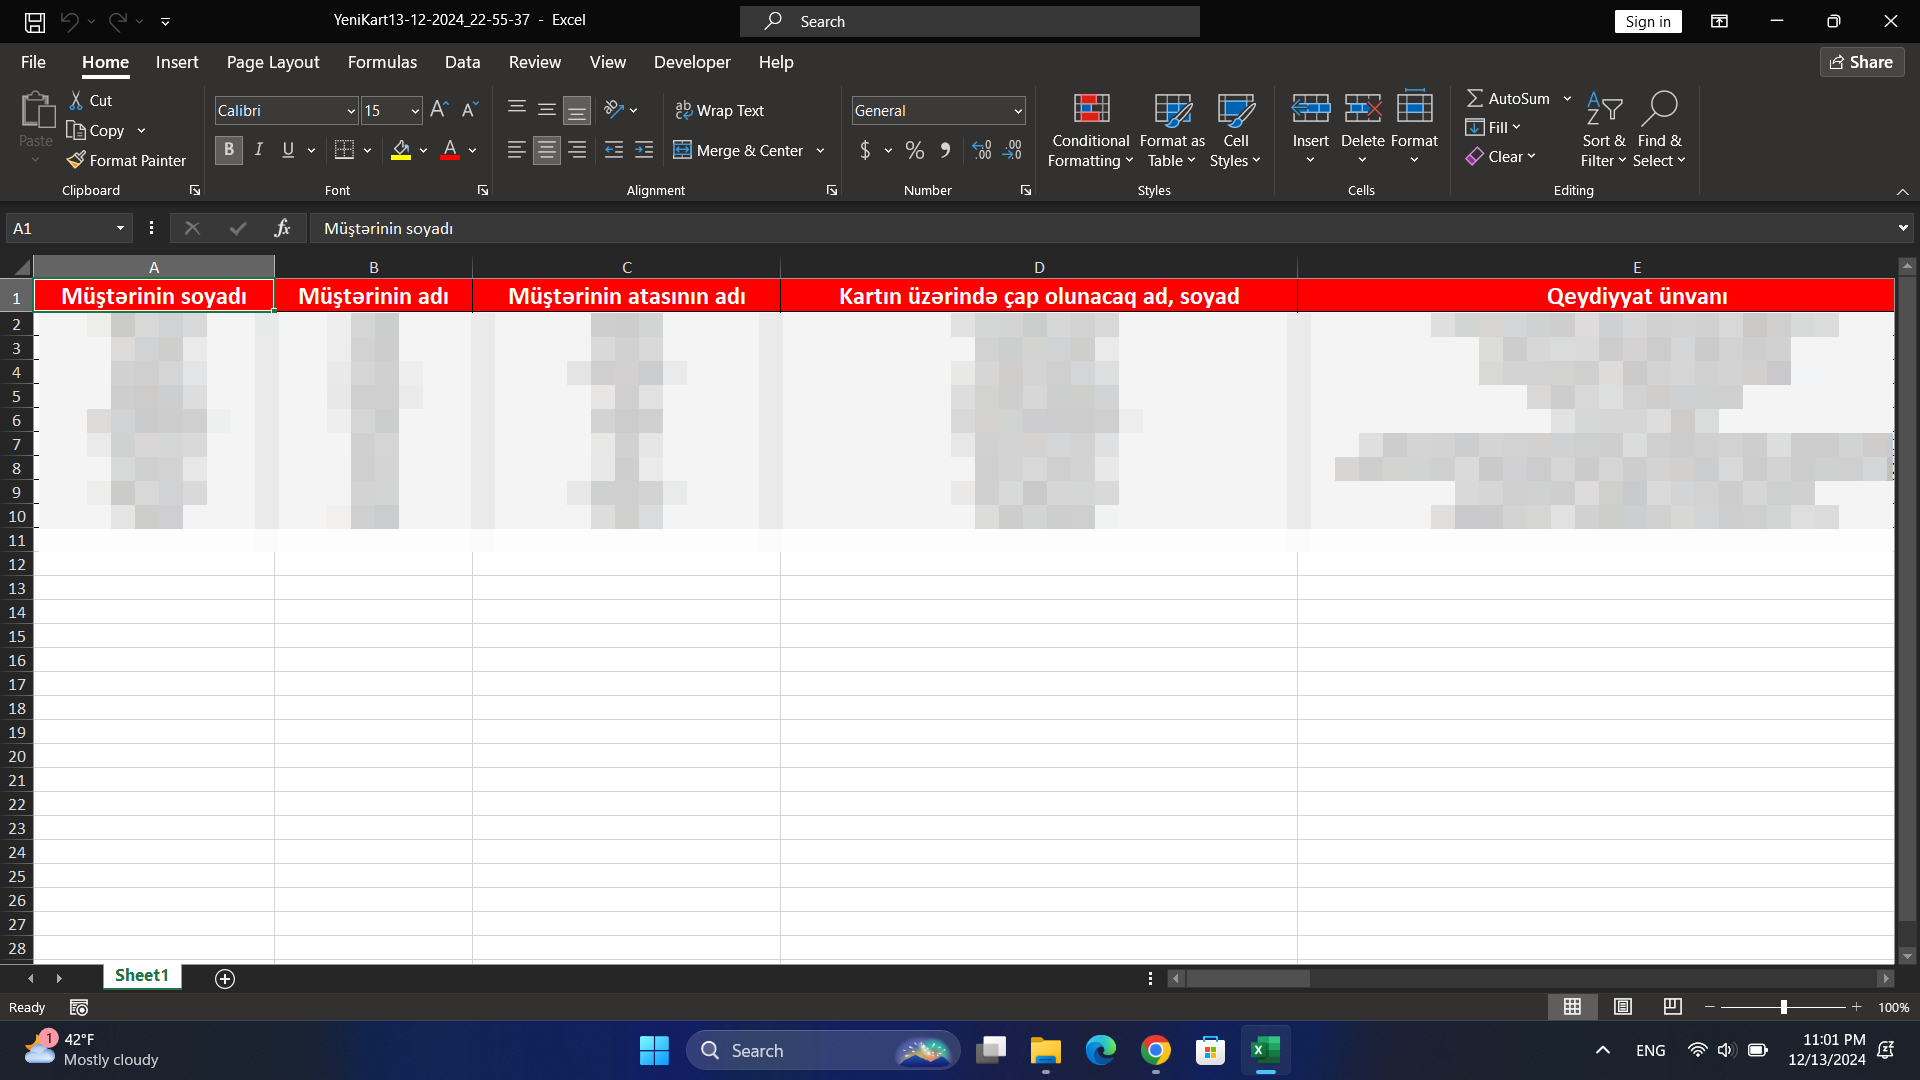Click the Accounting Number Format dollar icon
Viewport: 1920px width, 1080px height.
coord(865,150)
